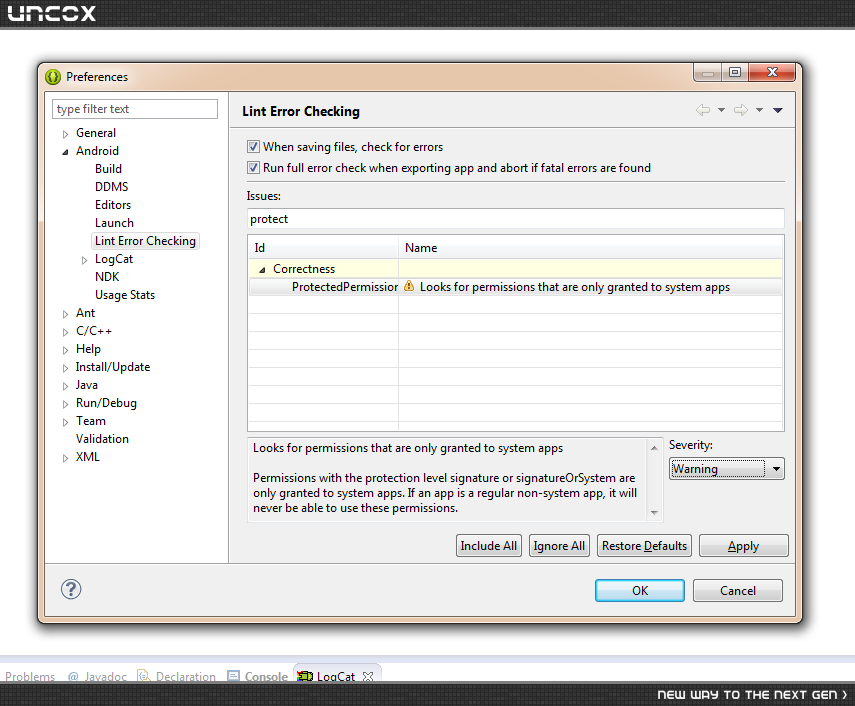Click the Apply button
The height and width of the screenshot is (706, 855).
(743, 546)
